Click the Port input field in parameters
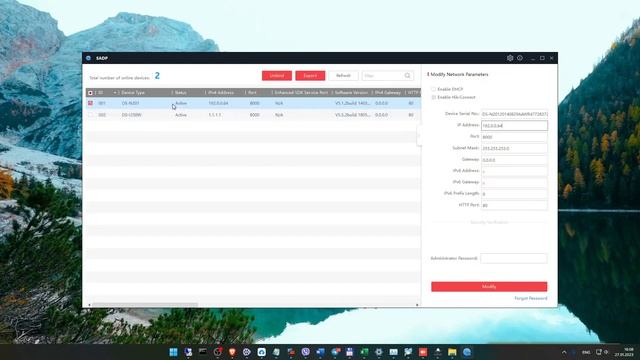The height and width of the screenshot is (360, 640). [514, 137]
